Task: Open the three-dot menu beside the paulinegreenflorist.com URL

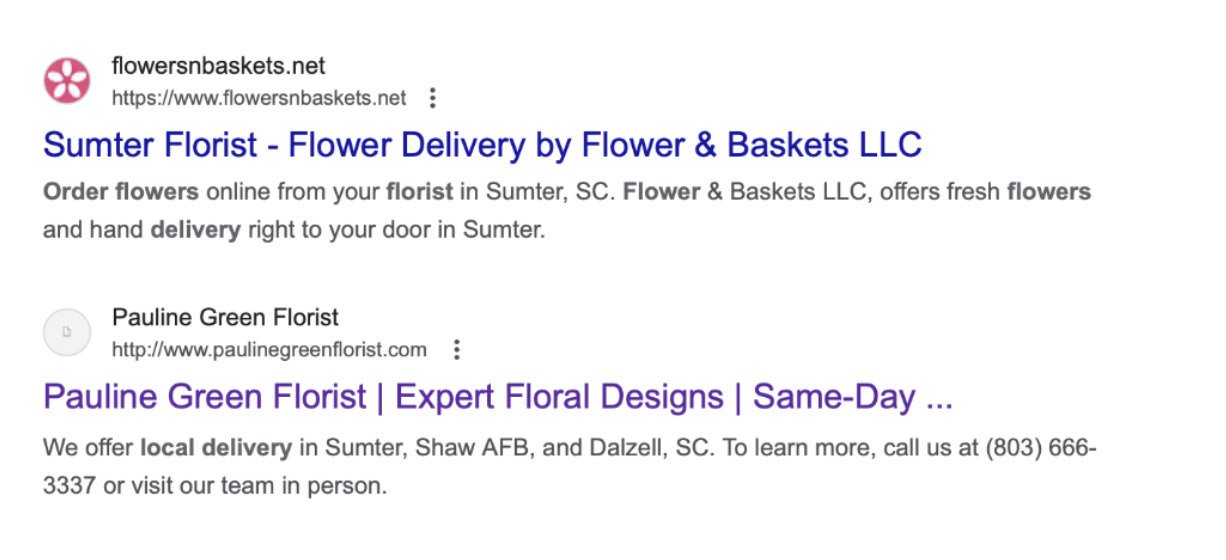Action: coord(456,350)
